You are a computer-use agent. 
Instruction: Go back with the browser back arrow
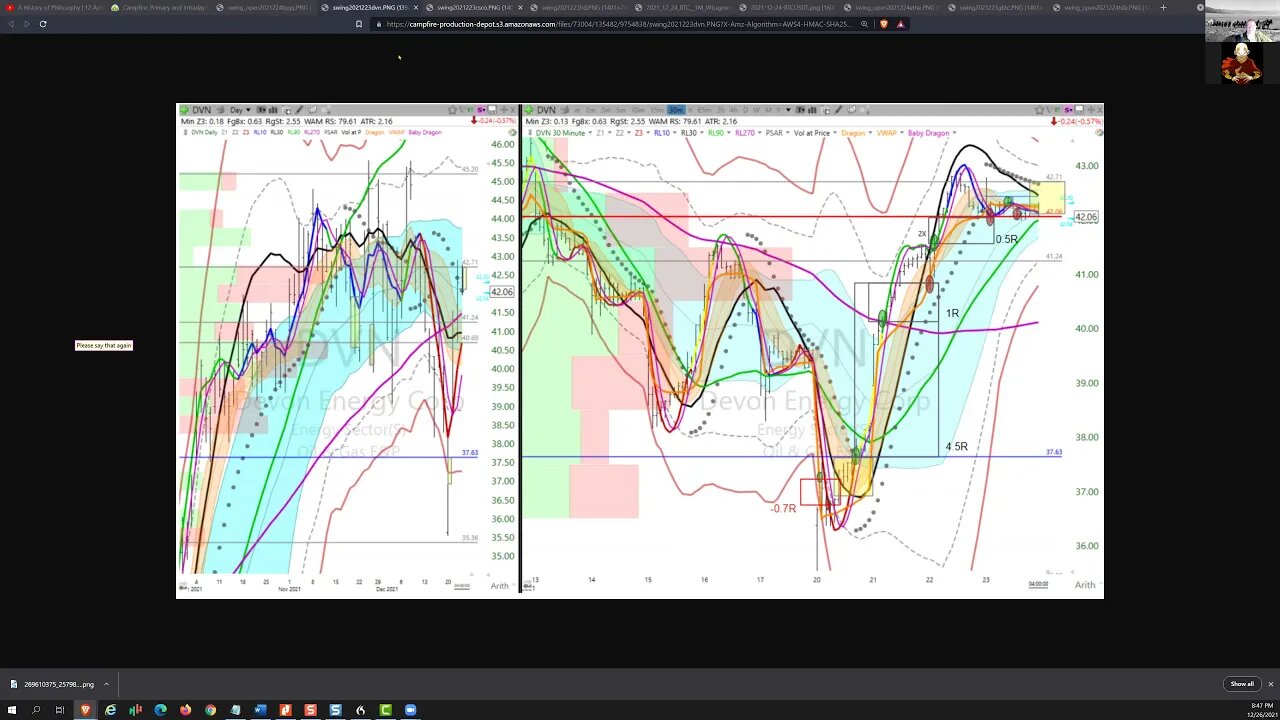click(x=10, y=24)
